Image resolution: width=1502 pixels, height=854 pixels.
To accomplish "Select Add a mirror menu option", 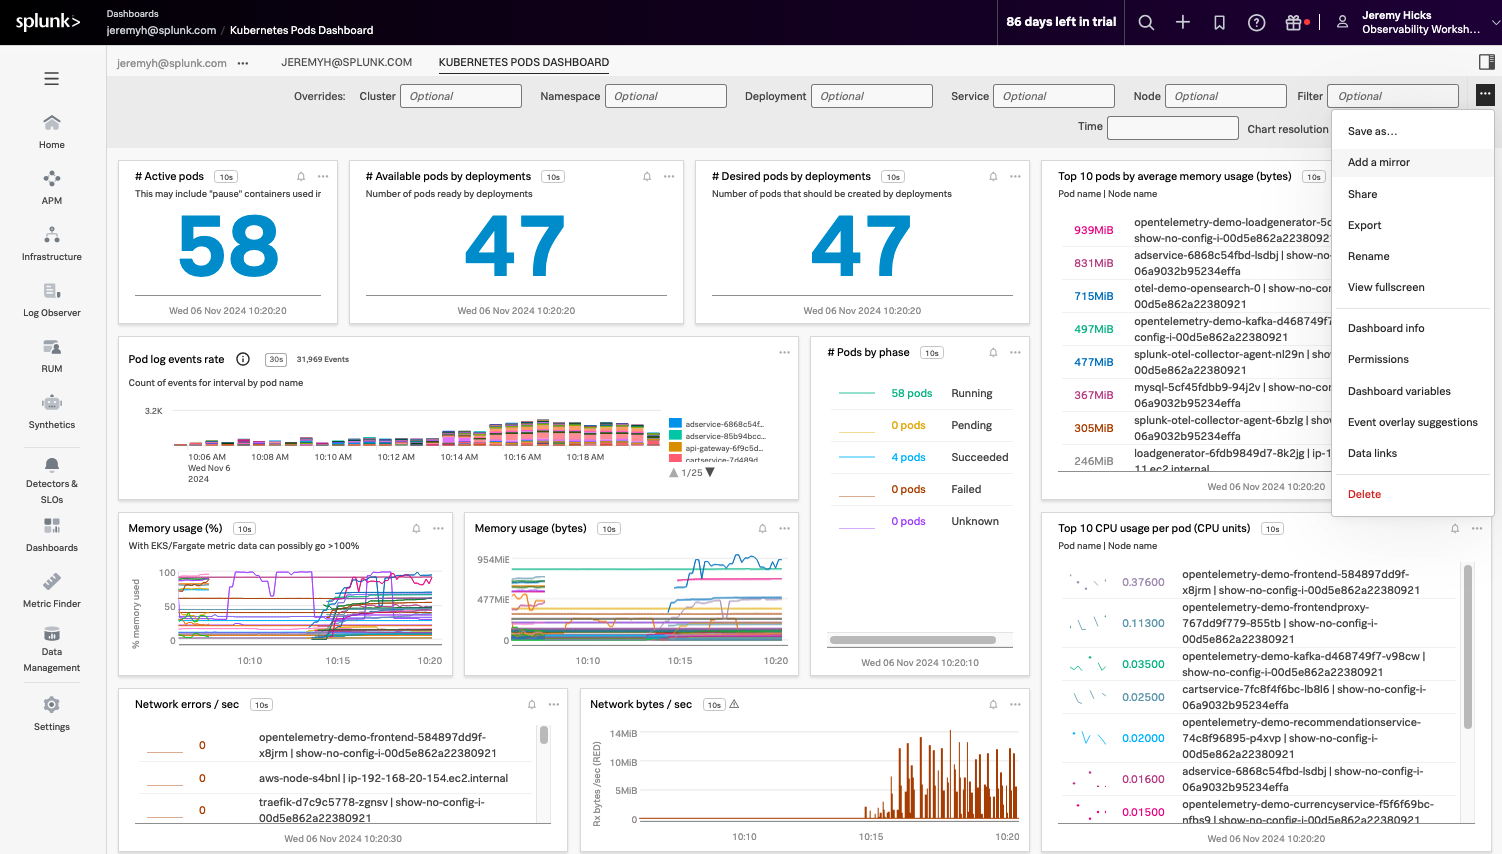I will tap(1378, 162).
